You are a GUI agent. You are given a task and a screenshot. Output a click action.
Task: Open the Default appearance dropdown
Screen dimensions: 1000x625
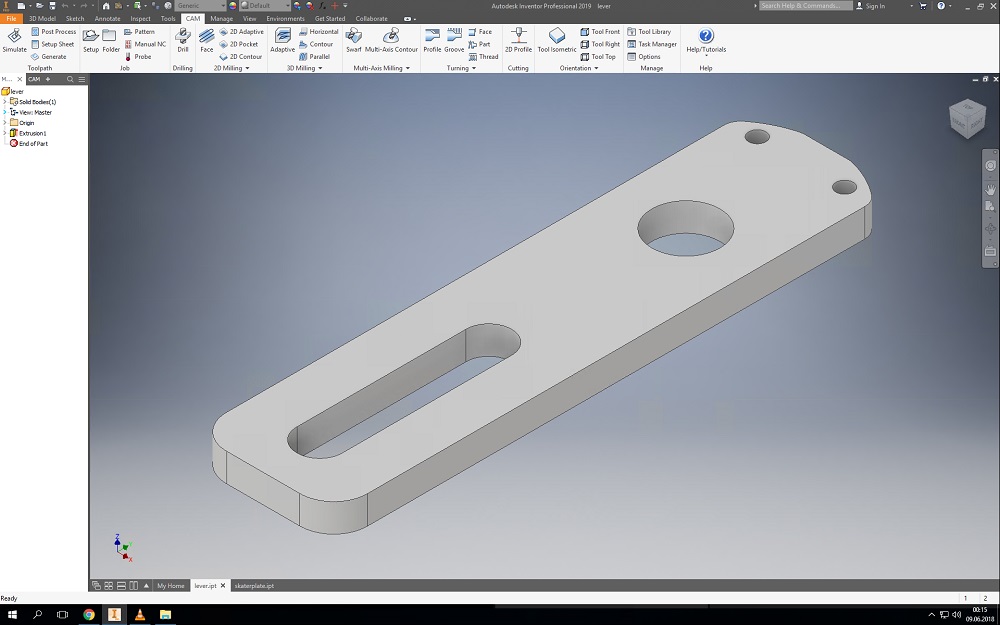click(x=265, y=6)
